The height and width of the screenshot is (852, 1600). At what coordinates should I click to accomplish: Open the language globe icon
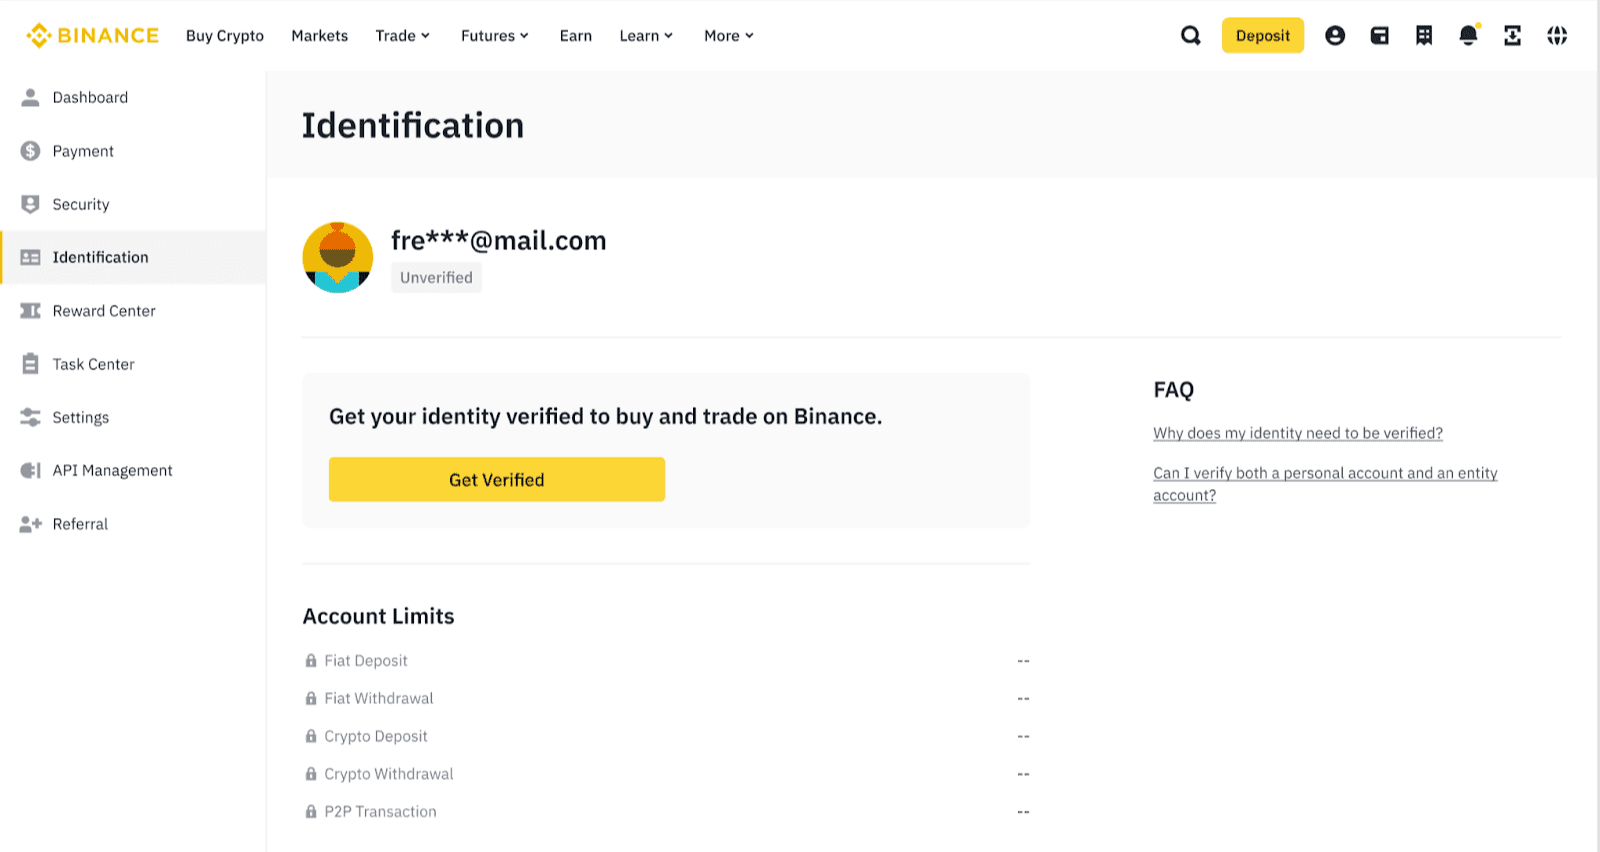point(1557,36)
